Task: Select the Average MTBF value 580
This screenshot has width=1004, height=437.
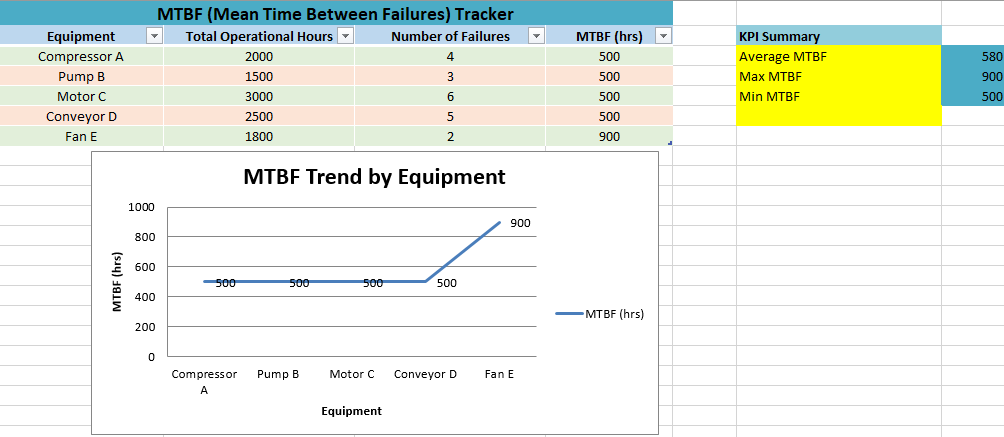Action: tap(972, 56)
